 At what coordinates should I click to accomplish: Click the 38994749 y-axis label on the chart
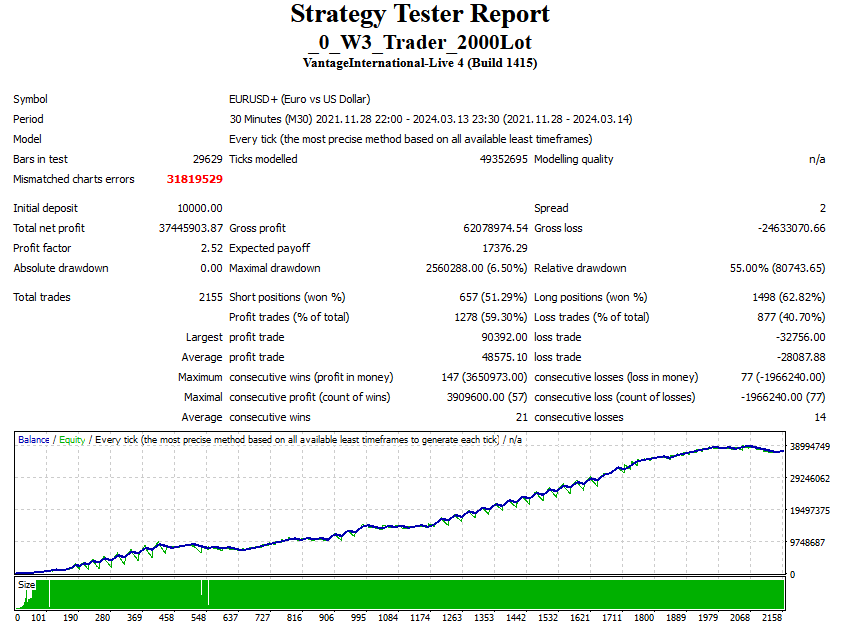pos(812,447)
